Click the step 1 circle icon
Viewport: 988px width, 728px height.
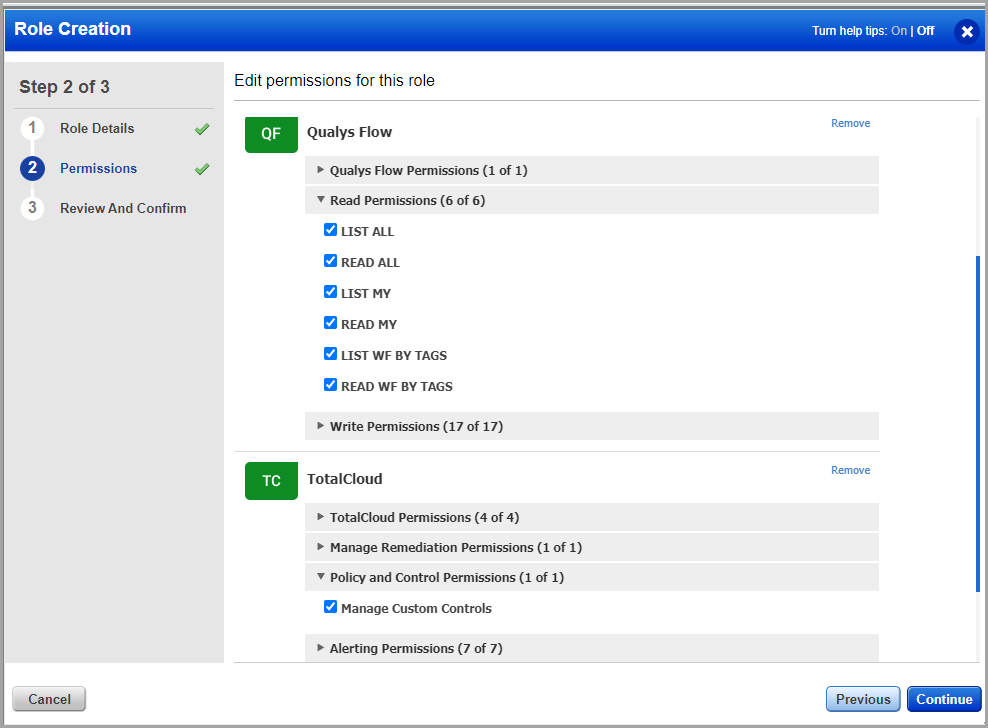point(32,128)
